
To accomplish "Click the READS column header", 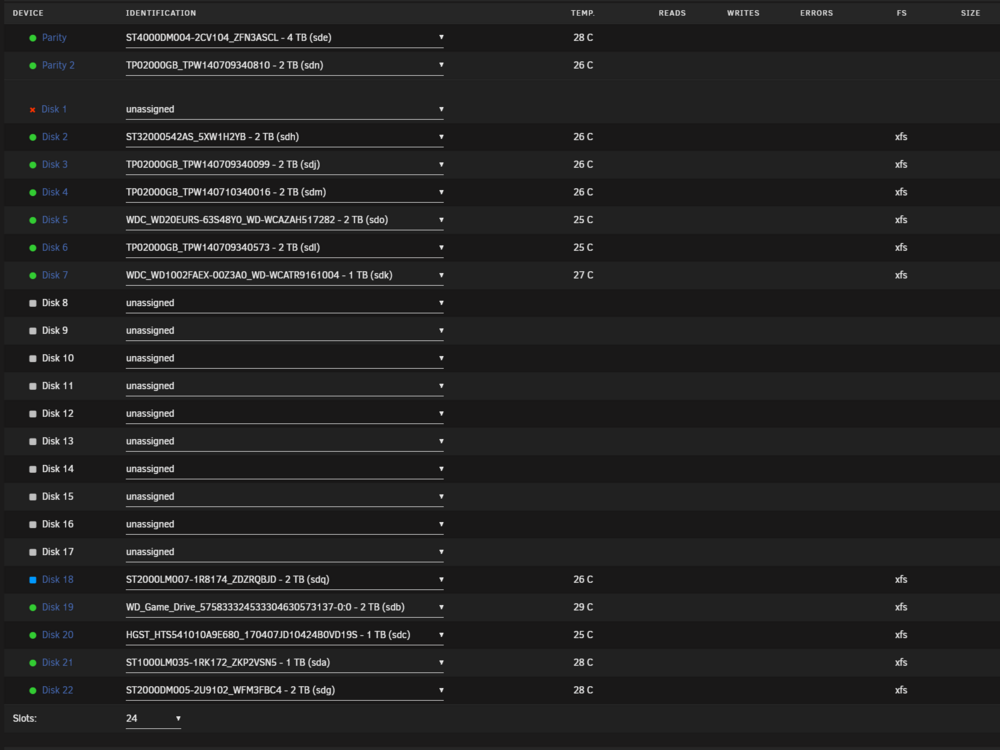I will point(672,13).
